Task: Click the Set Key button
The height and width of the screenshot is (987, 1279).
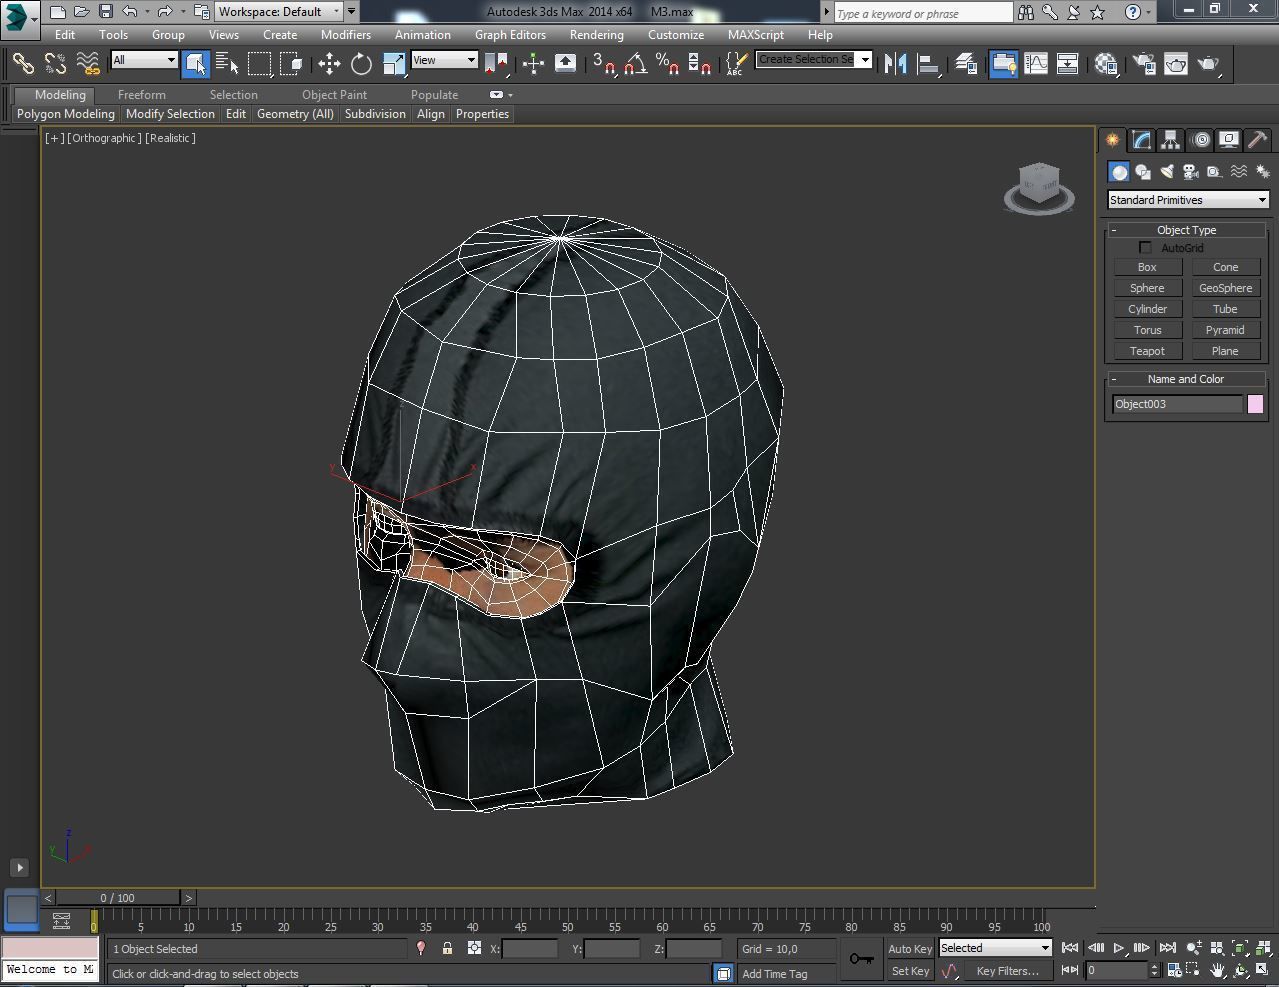Action: pyautogui.click(x=910, y=971)
